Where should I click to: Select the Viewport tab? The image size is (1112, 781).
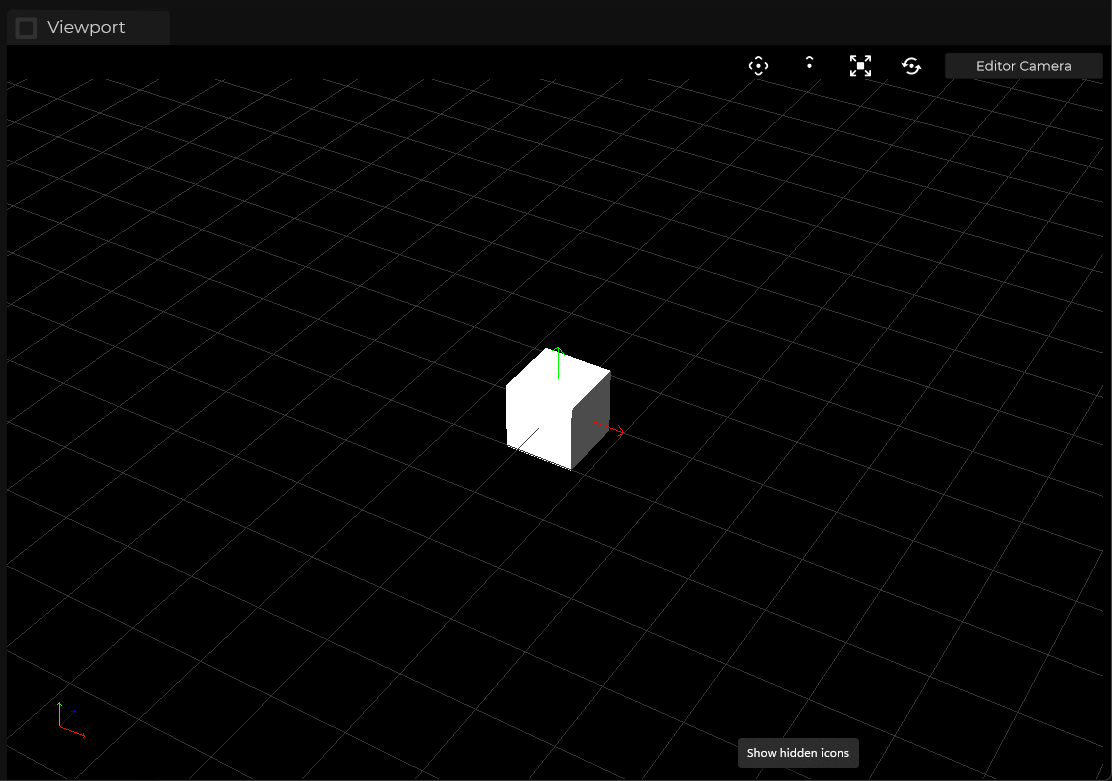pos(87,28)
